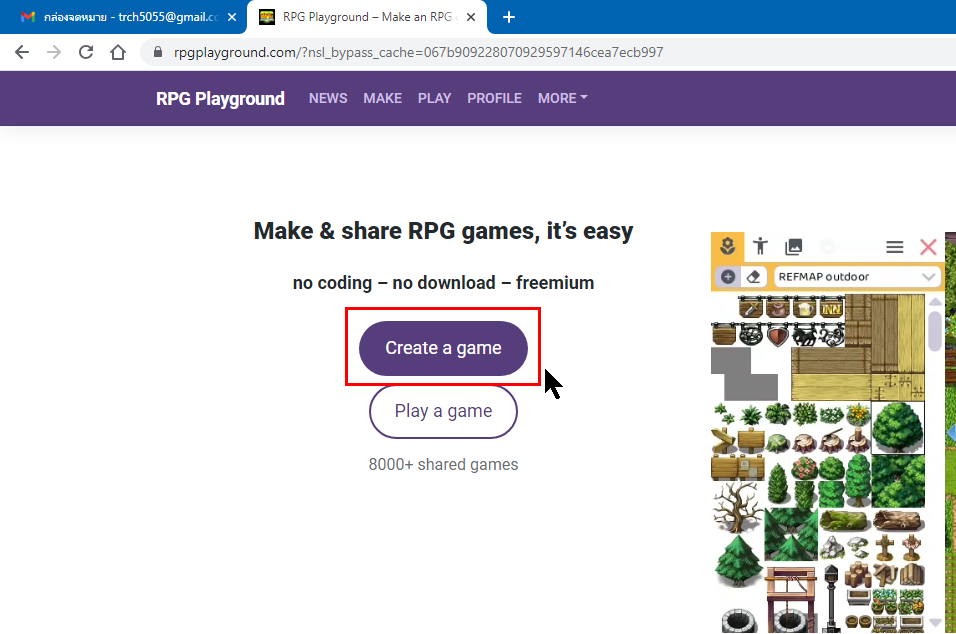Image resolution: width=956 pixels, height=634 pixels.
Task: Reload the current page
Action: (x=86, y=52)
